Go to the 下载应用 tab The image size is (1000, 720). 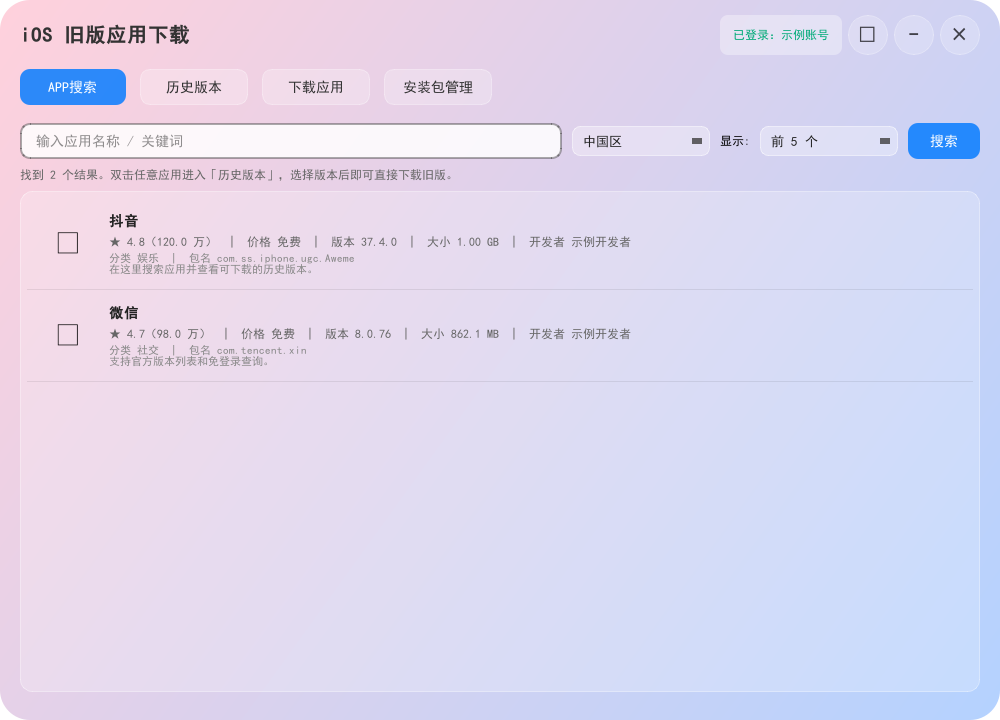316,87
